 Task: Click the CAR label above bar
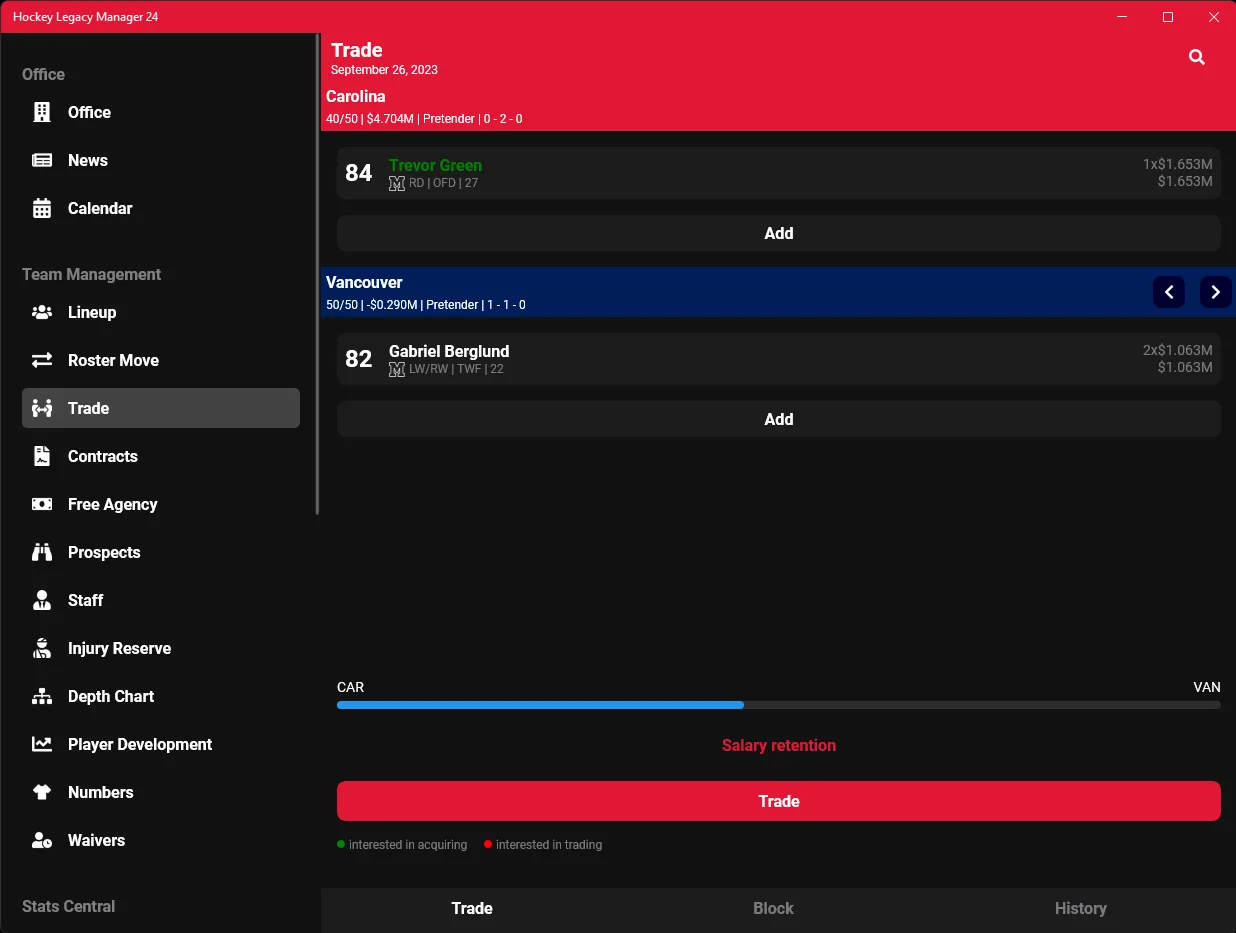pos(350,687)
